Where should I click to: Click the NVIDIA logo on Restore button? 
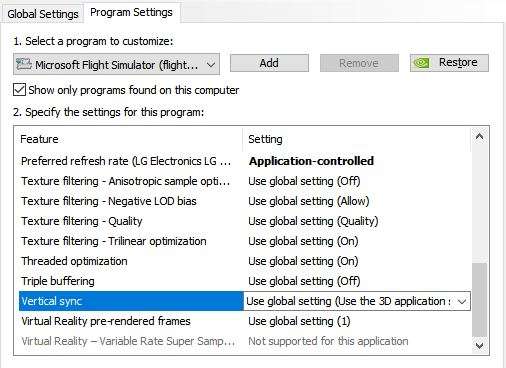421,63
